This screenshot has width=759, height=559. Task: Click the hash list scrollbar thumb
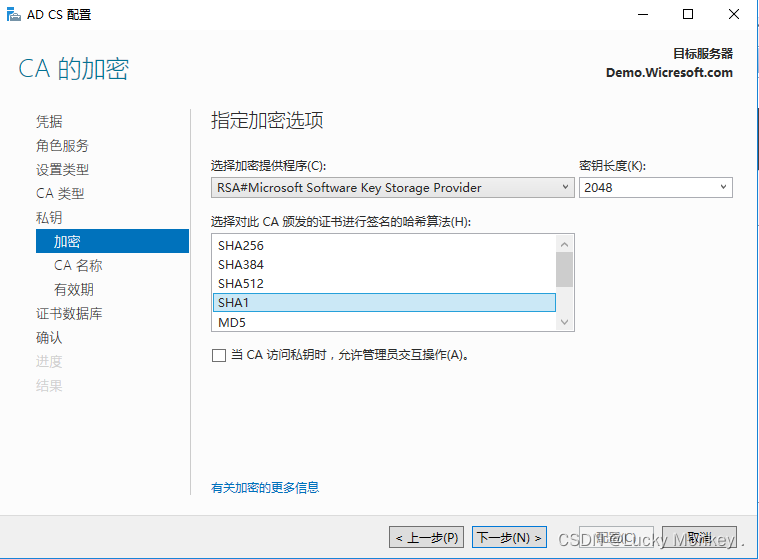(564, 270)
